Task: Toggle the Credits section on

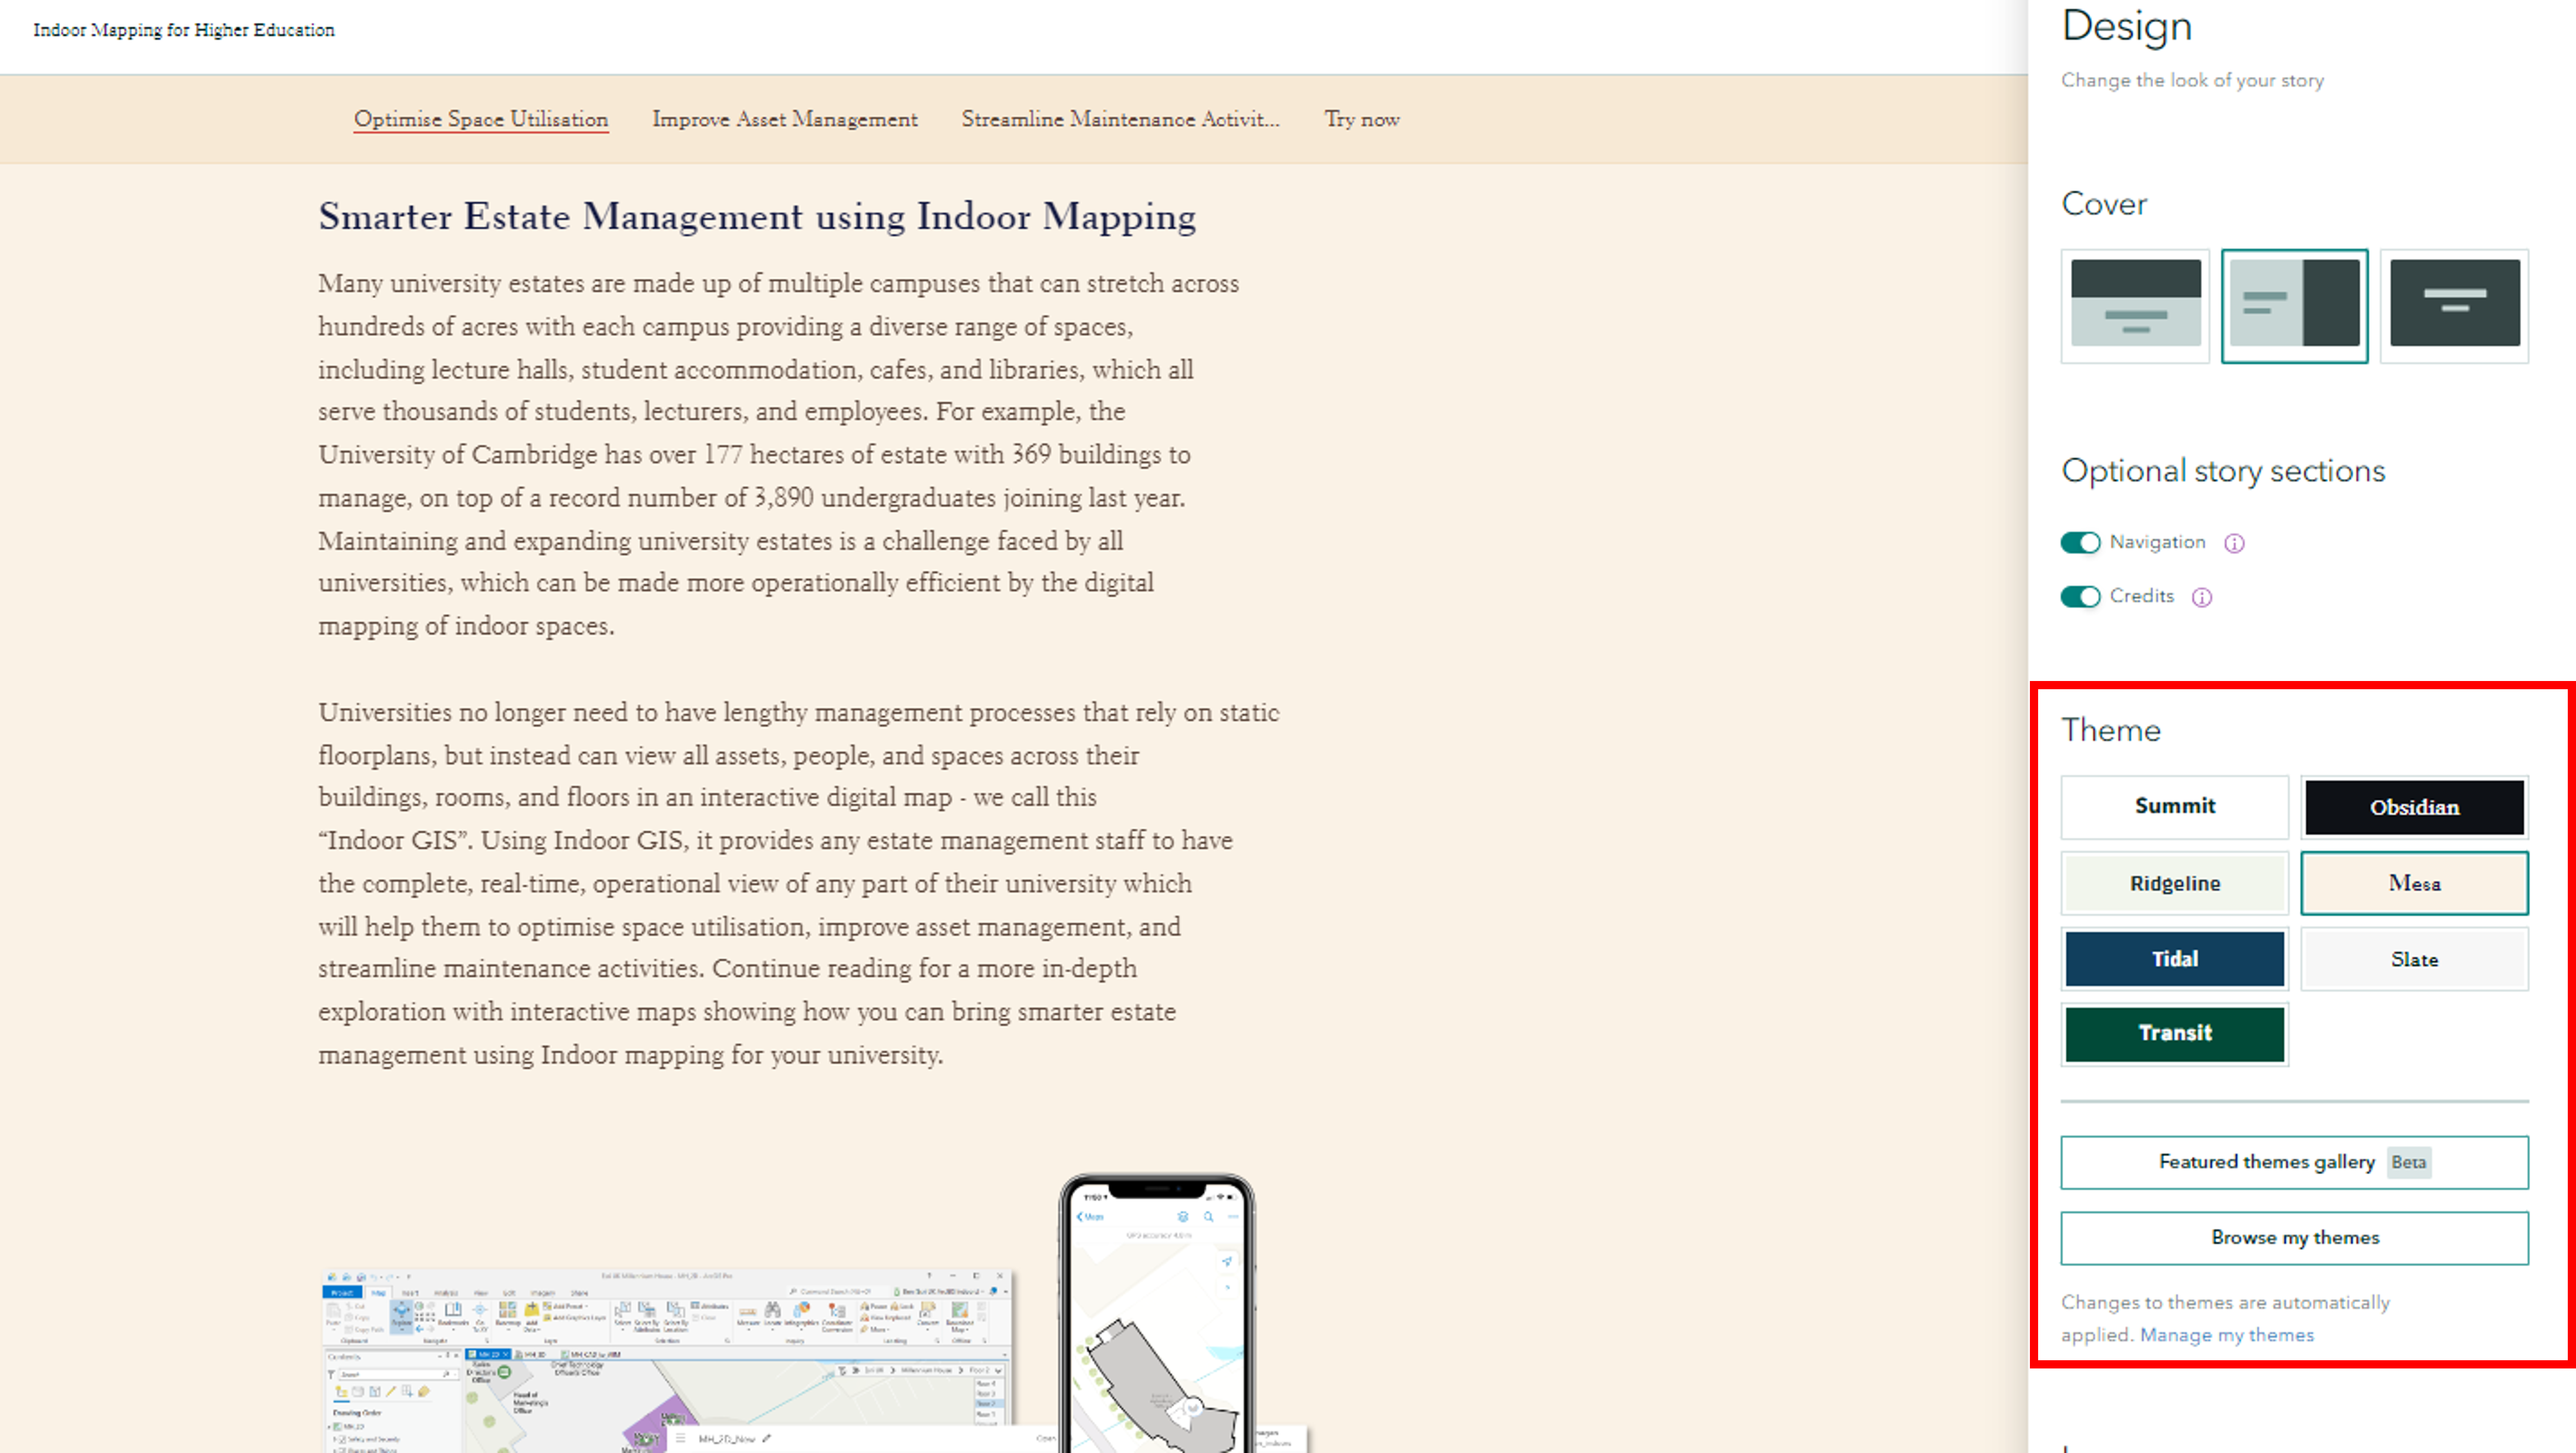Action: (2080, 595)
